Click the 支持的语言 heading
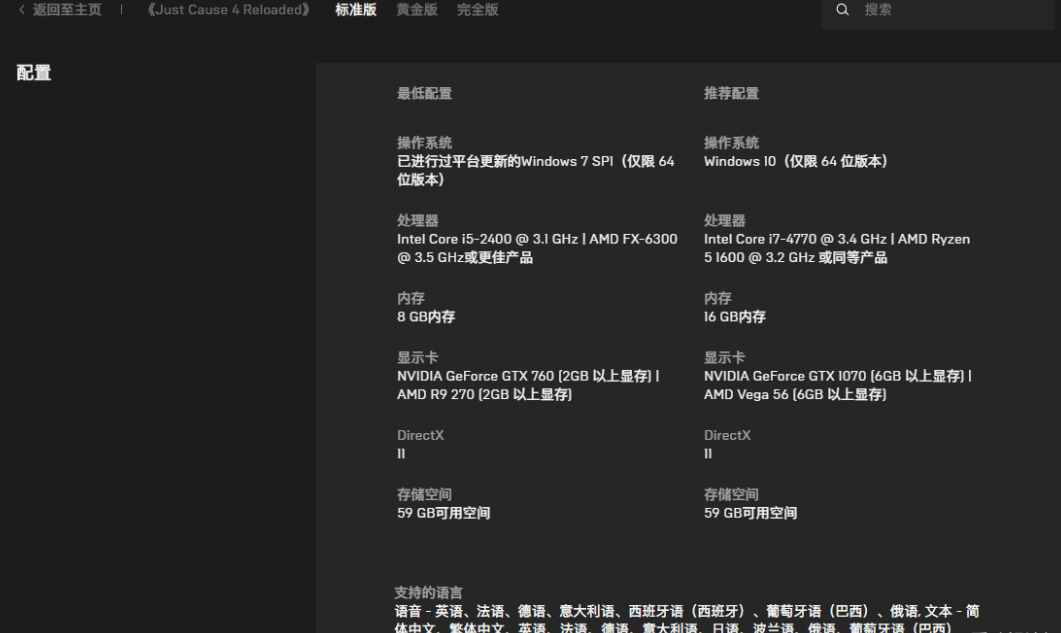This screenshot has height=633, width=1061. coord(428,593)
